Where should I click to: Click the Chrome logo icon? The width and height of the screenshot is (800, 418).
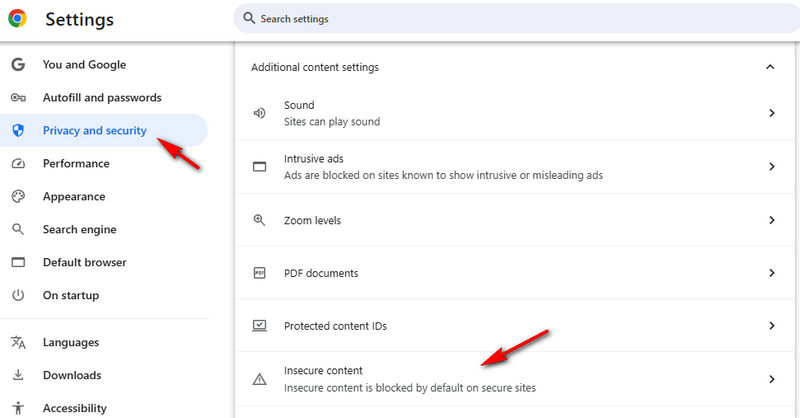17,18
